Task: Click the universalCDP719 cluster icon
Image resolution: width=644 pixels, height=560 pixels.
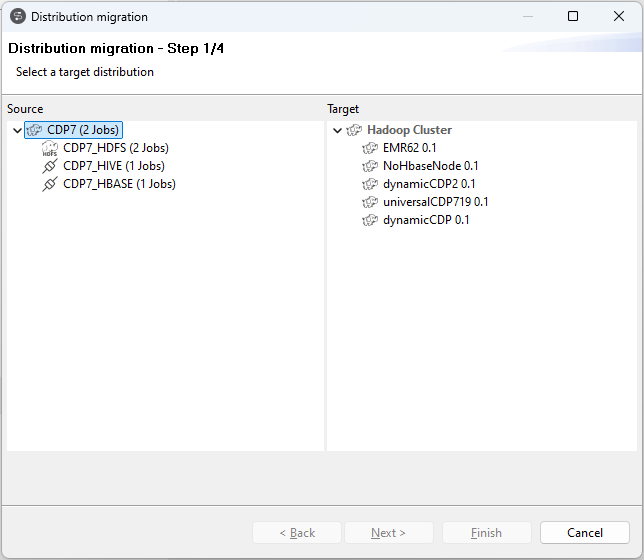Action: coord(370,202)
